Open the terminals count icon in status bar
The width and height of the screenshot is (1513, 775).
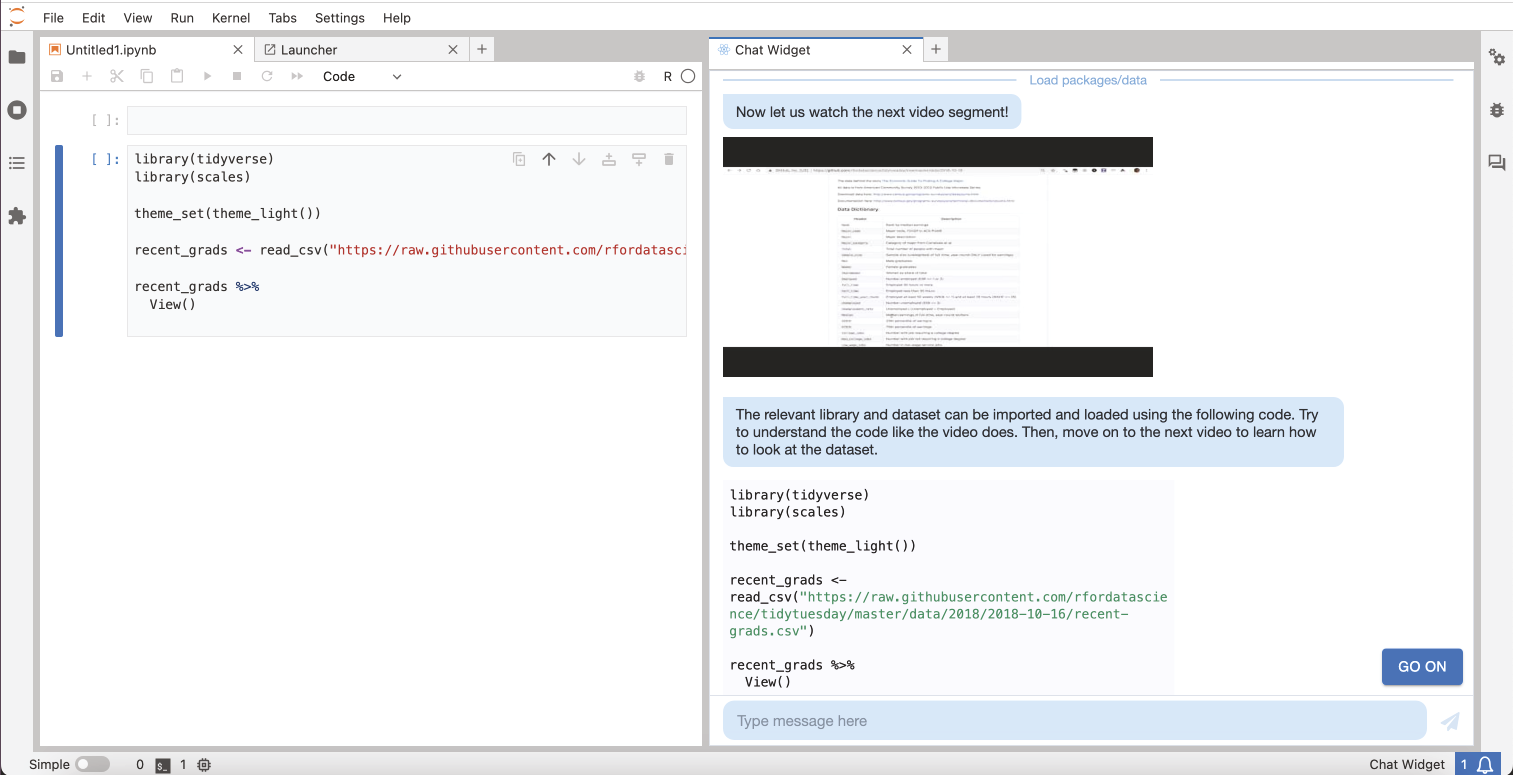coord(163,765)
